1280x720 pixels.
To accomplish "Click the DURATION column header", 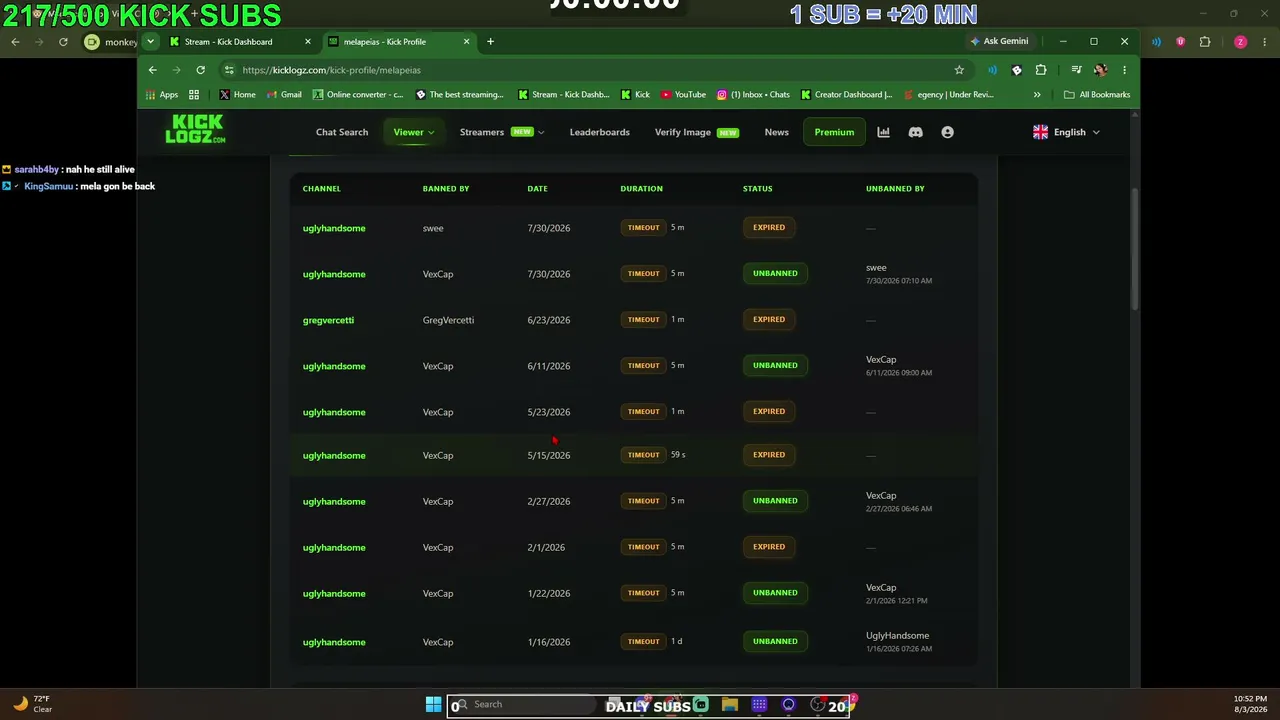I will tap(641, 188).
